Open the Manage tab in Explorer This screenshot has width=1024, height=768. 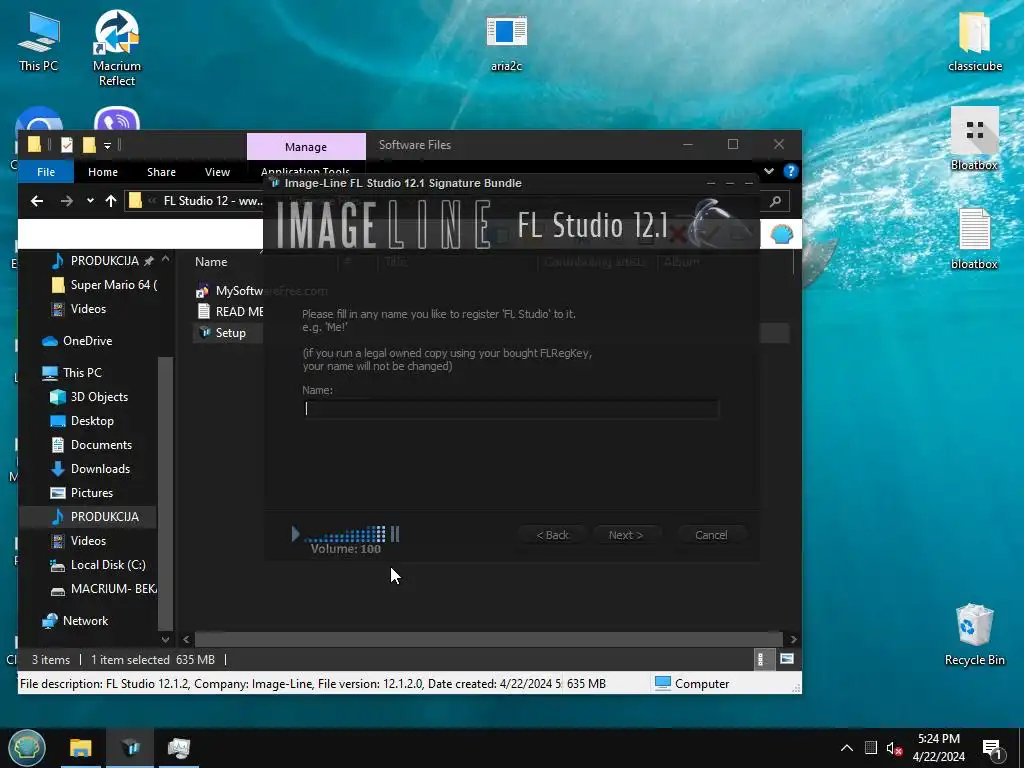306,147
